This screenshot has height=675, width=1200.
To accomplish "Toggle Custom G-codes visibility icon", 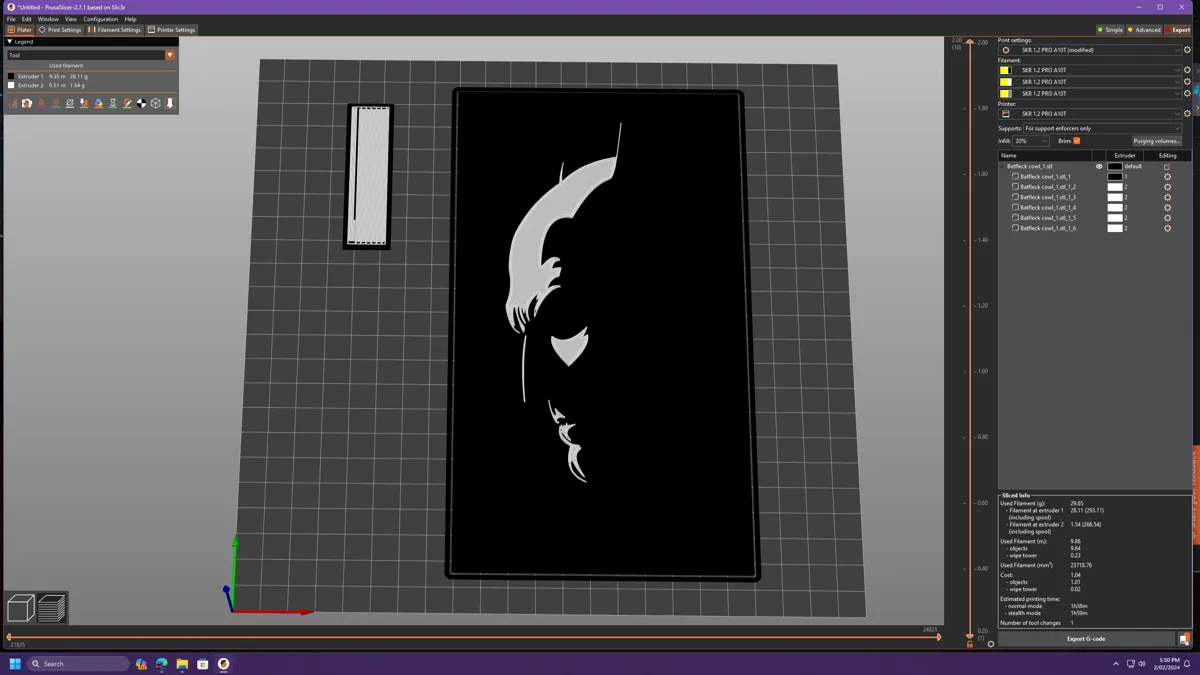I will (x=127, y=103).
